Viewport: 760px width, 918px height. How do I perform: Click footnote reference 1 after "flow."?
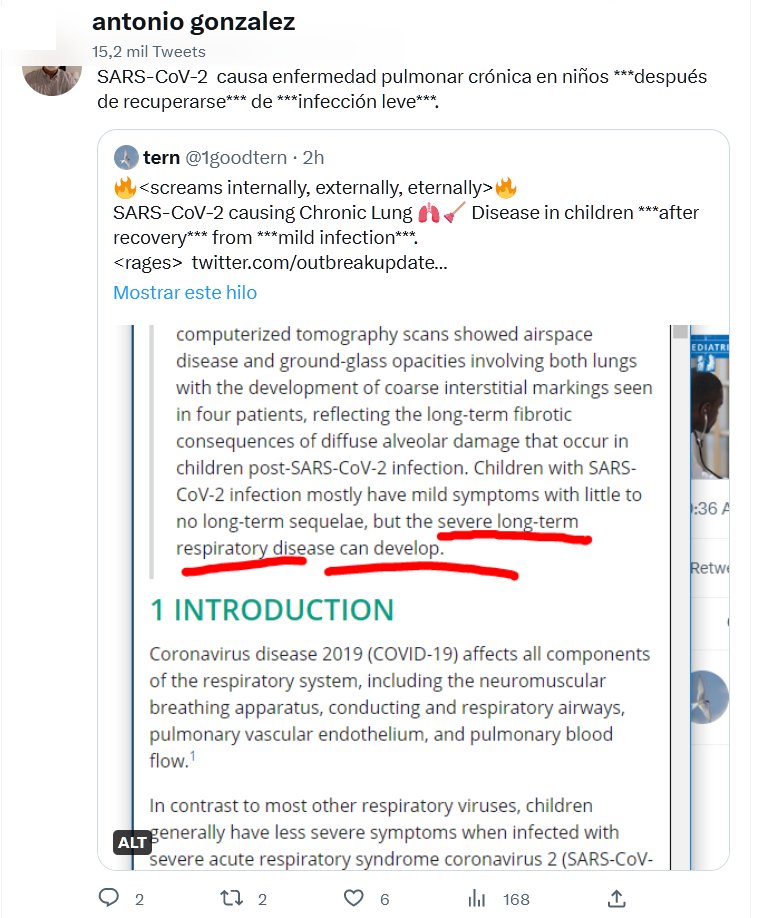click(x=193, y=758)
